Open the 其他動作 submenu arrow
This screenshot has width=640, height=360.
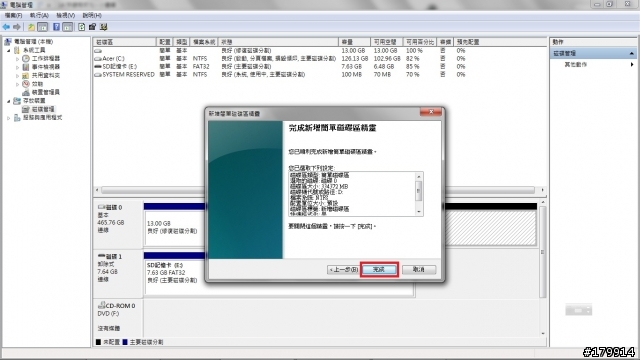click(632, 64)
